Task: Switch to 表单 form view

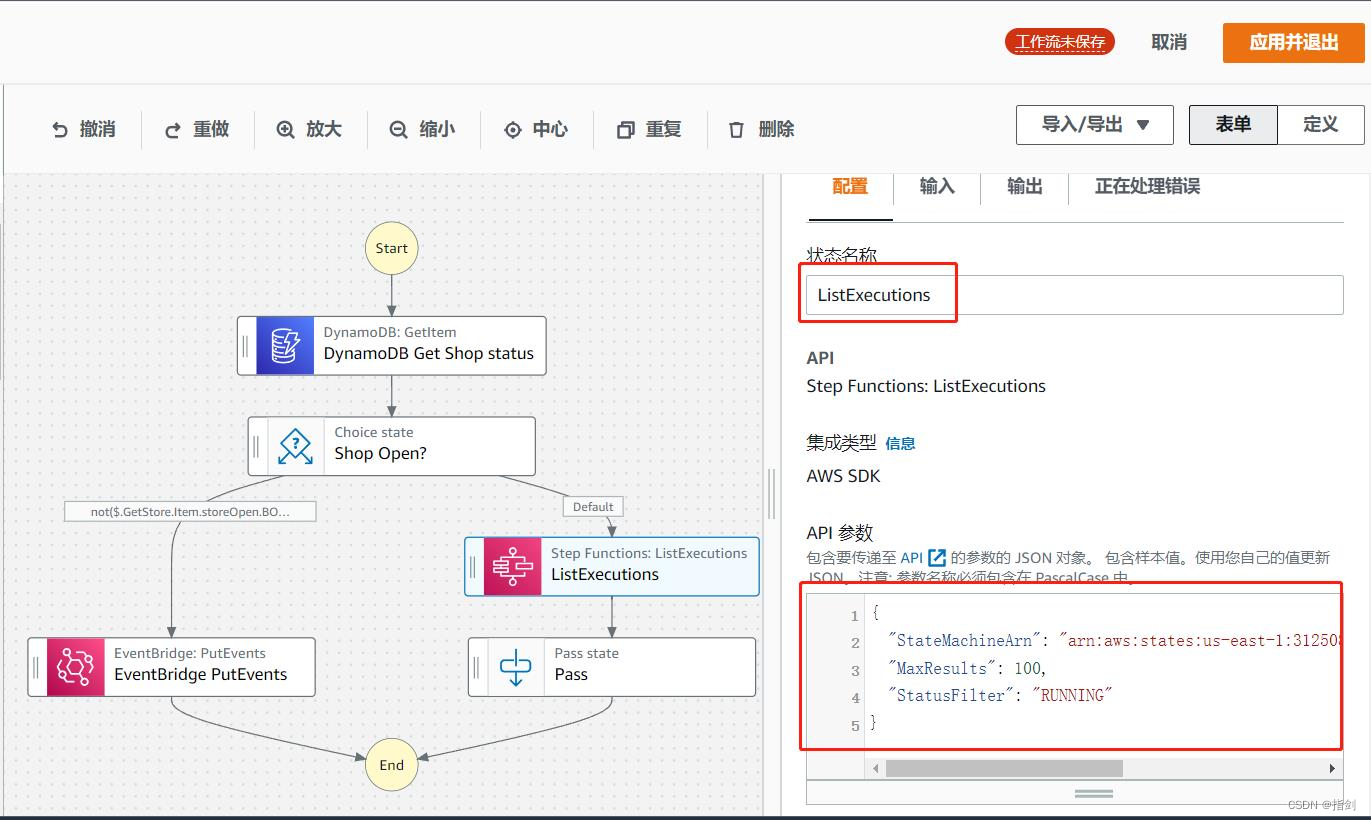Action: (1233, 125)
